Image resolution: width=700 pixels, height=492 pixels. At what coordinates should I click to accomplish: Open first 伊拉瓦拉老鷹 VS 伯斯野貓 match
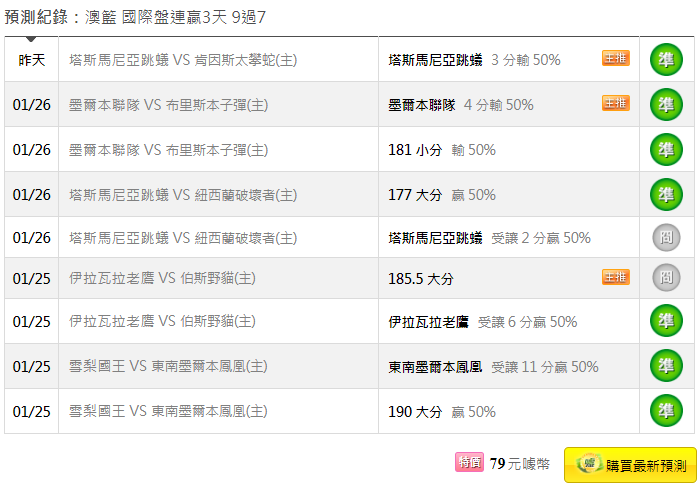(x=162, y=278)
